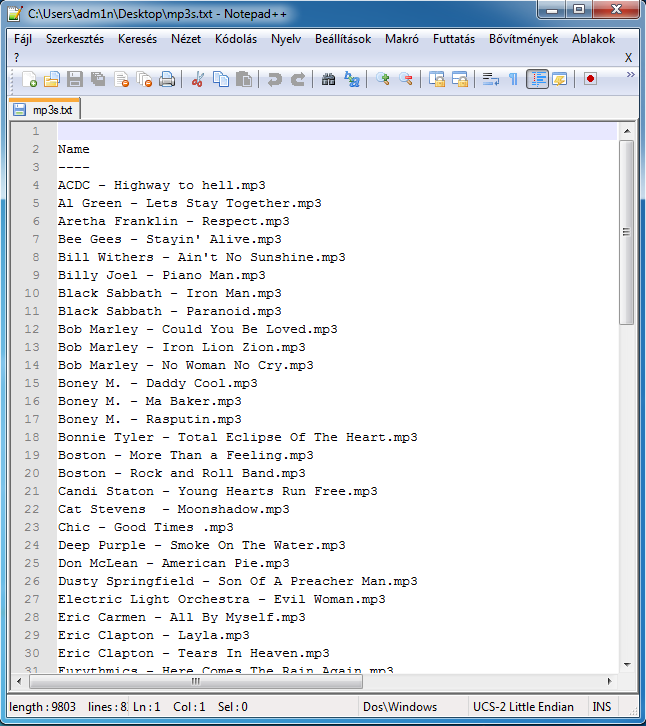
Task: Click the Copy icon in toolbar
Action: coord(220,80)
